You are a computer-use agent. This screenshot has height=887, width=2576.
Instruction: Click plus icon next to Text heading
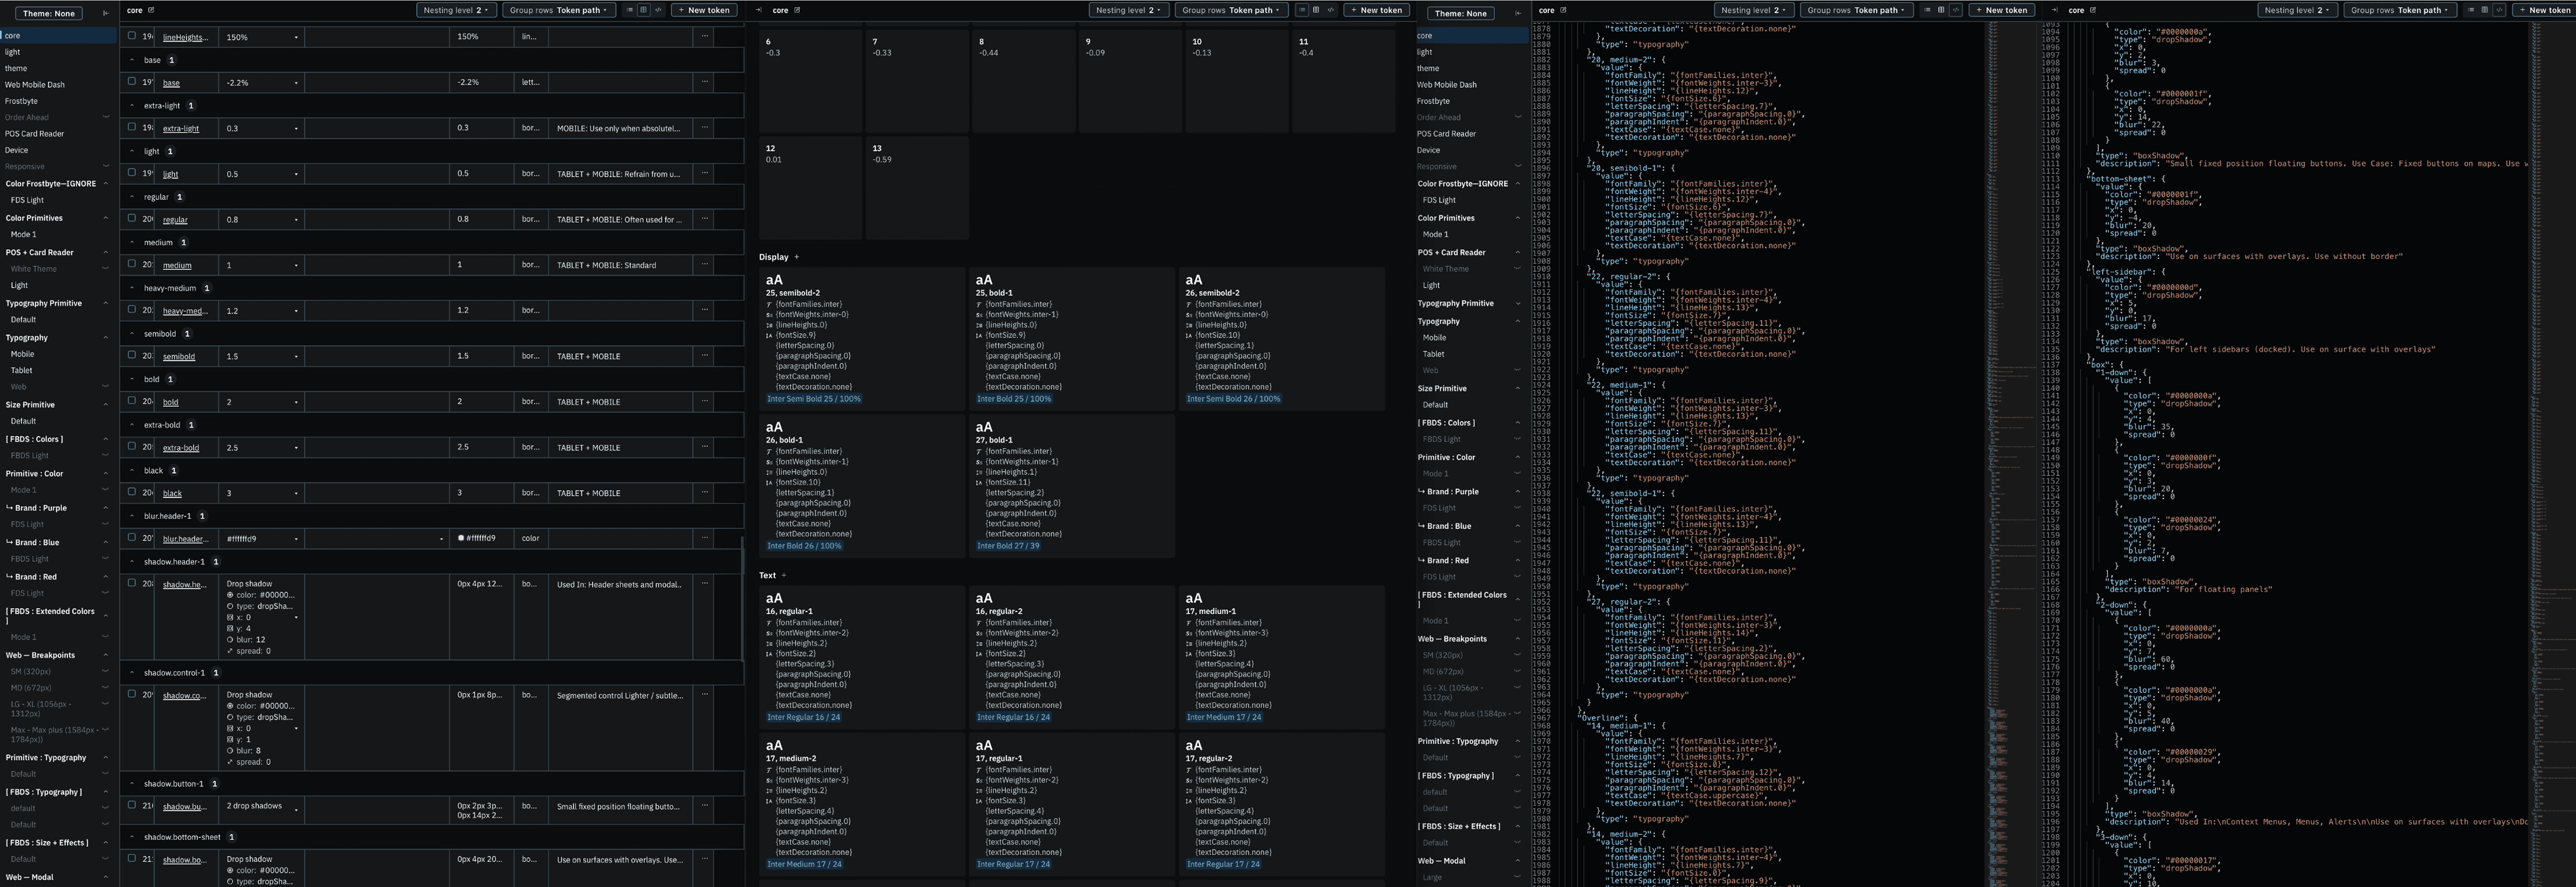(x=784, y=575)
